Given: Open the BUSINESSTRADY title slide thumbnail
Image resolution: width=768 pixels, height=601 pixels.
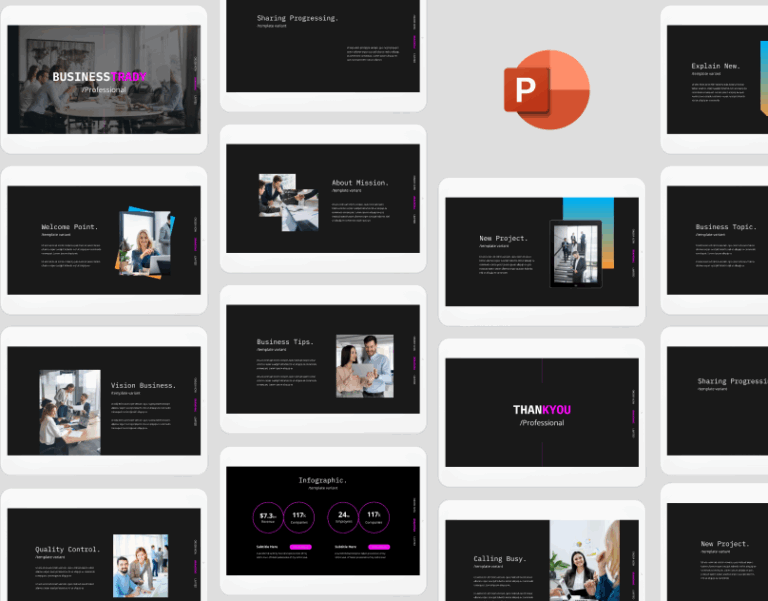Looking at the screenshot, I should point(104,79).
